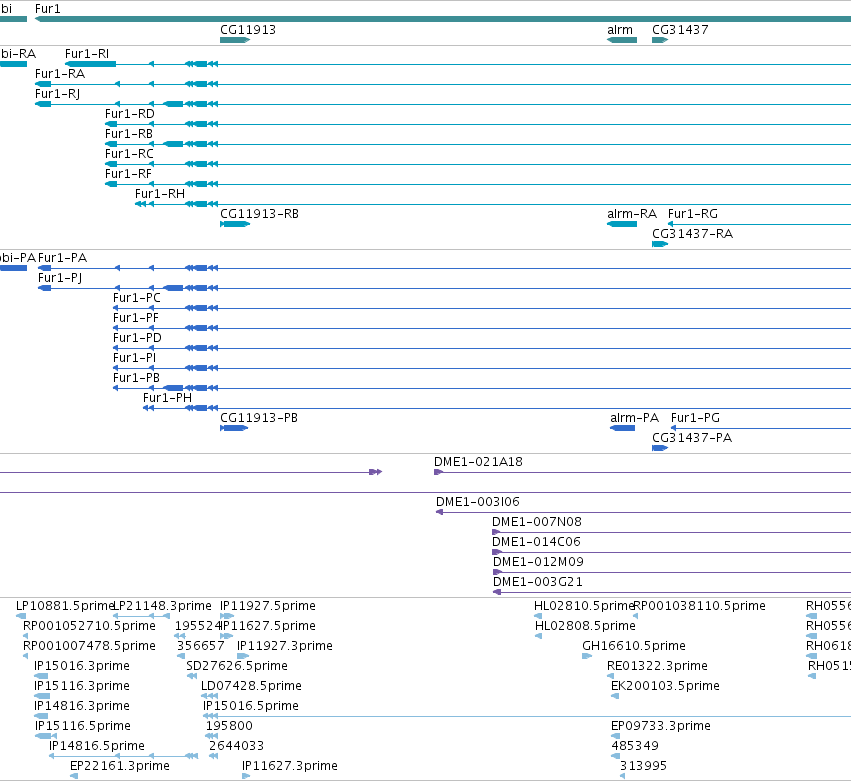Select clone DME1-007N08
851x781 pixels.
671,532
